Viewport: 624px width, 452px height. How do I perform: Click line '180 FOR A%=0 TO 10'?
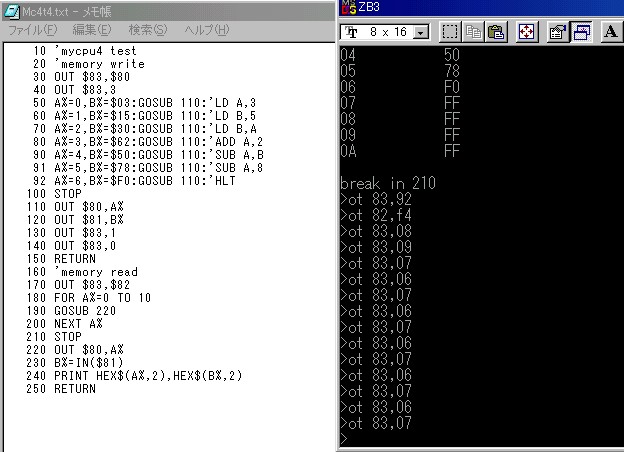point(88,298)
